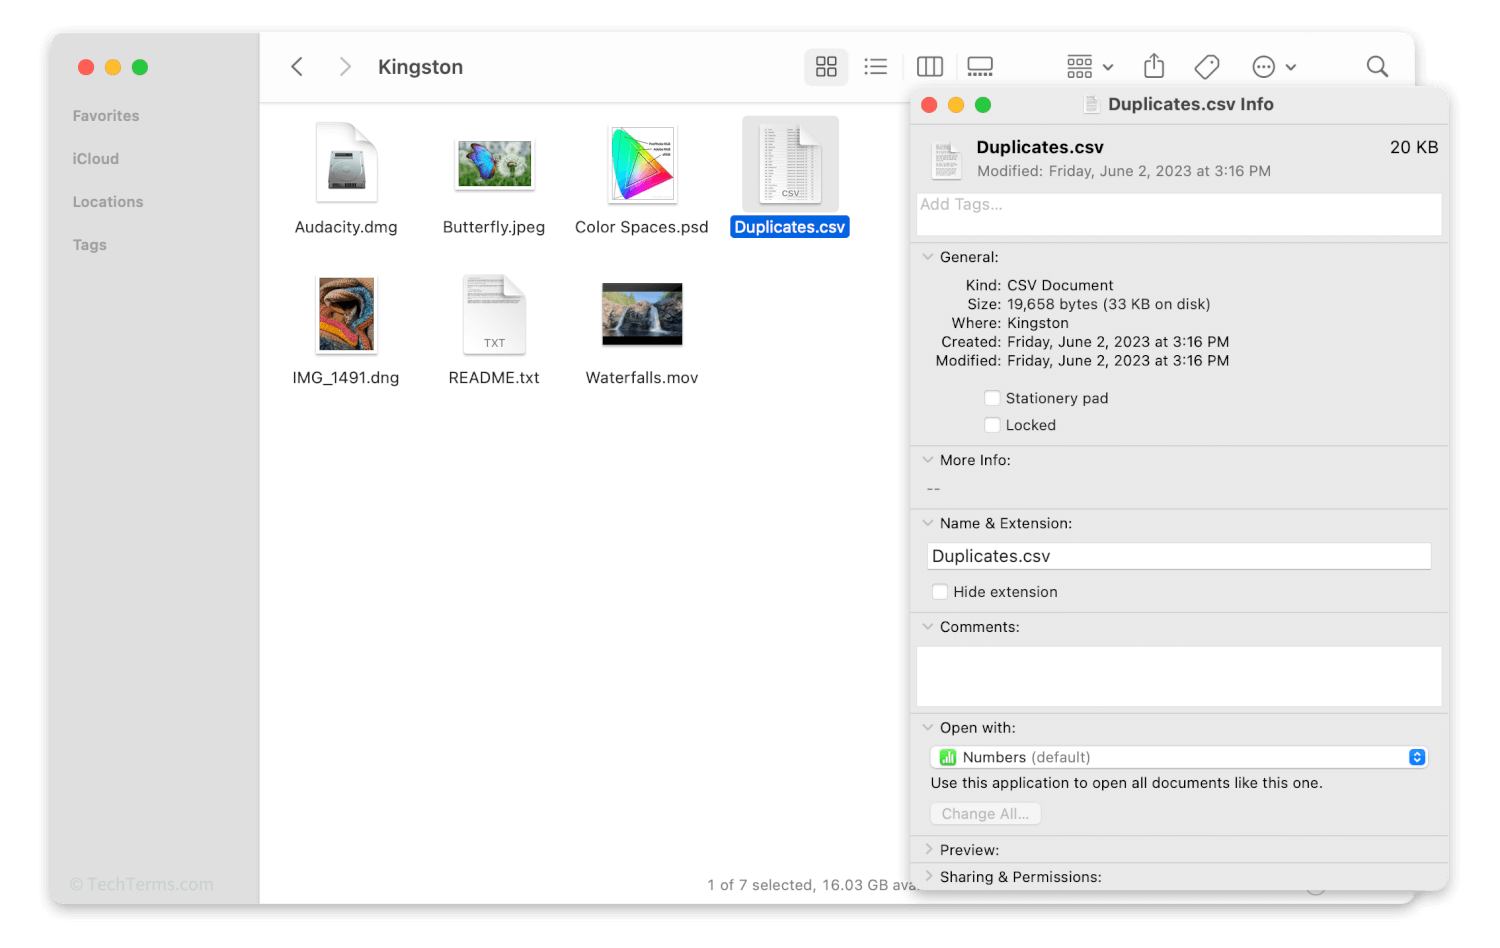Click the Color Spaces.psd file name

pyautogui.click(x=642, y=227)
